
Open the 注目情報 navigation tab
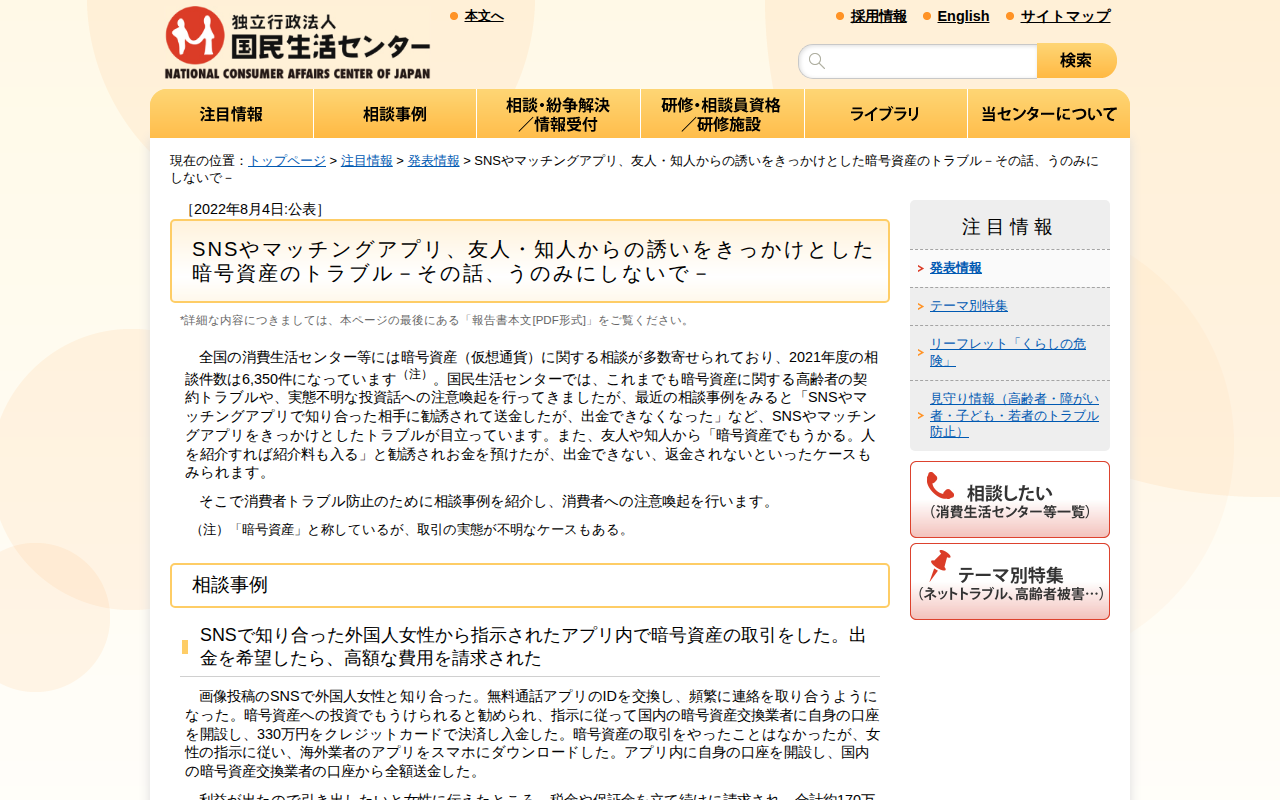click(231, 114)
